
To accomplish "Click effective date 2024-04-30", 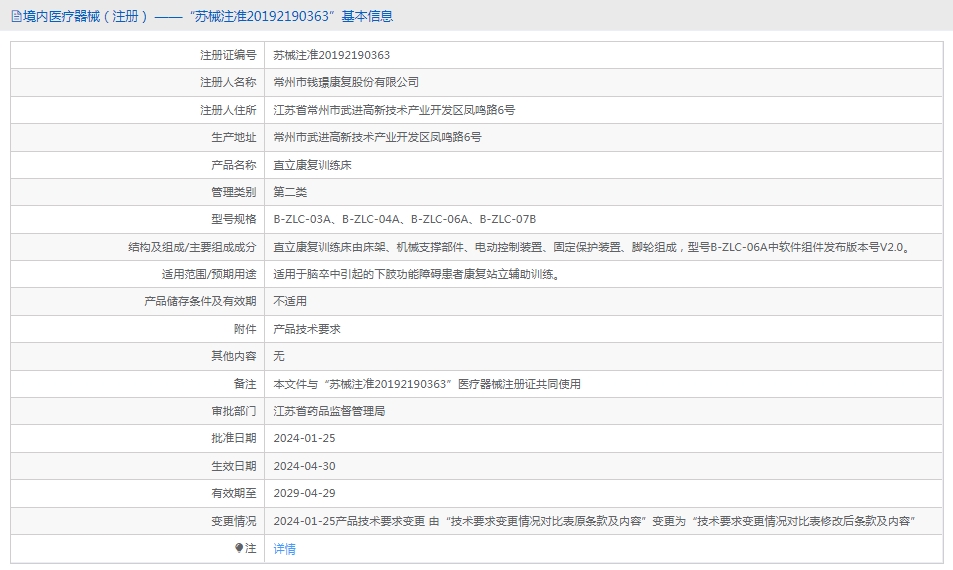I will click(x=304, y=466).
